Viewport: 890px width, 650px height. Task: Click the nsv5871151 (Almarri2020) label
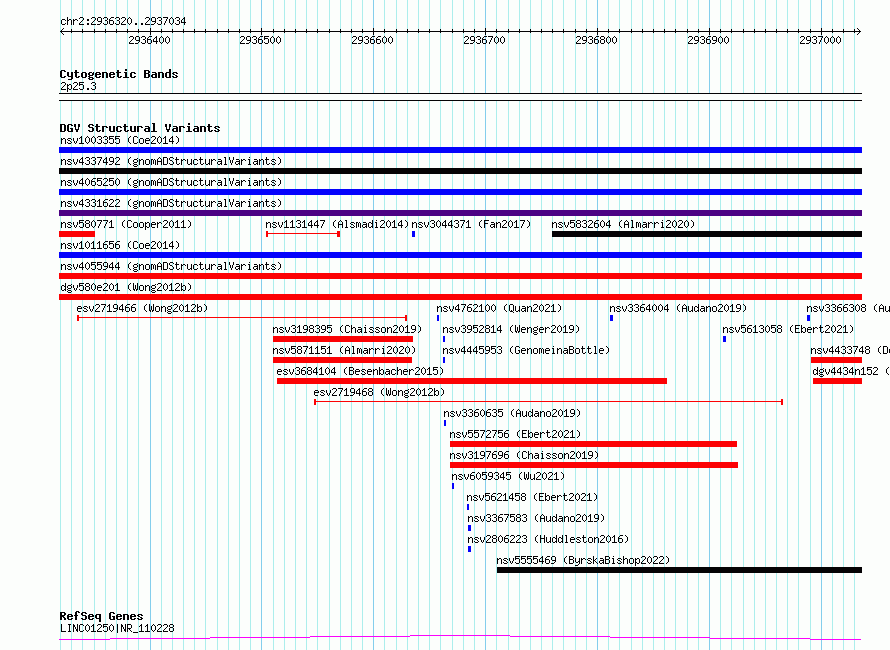click(344, 350)
